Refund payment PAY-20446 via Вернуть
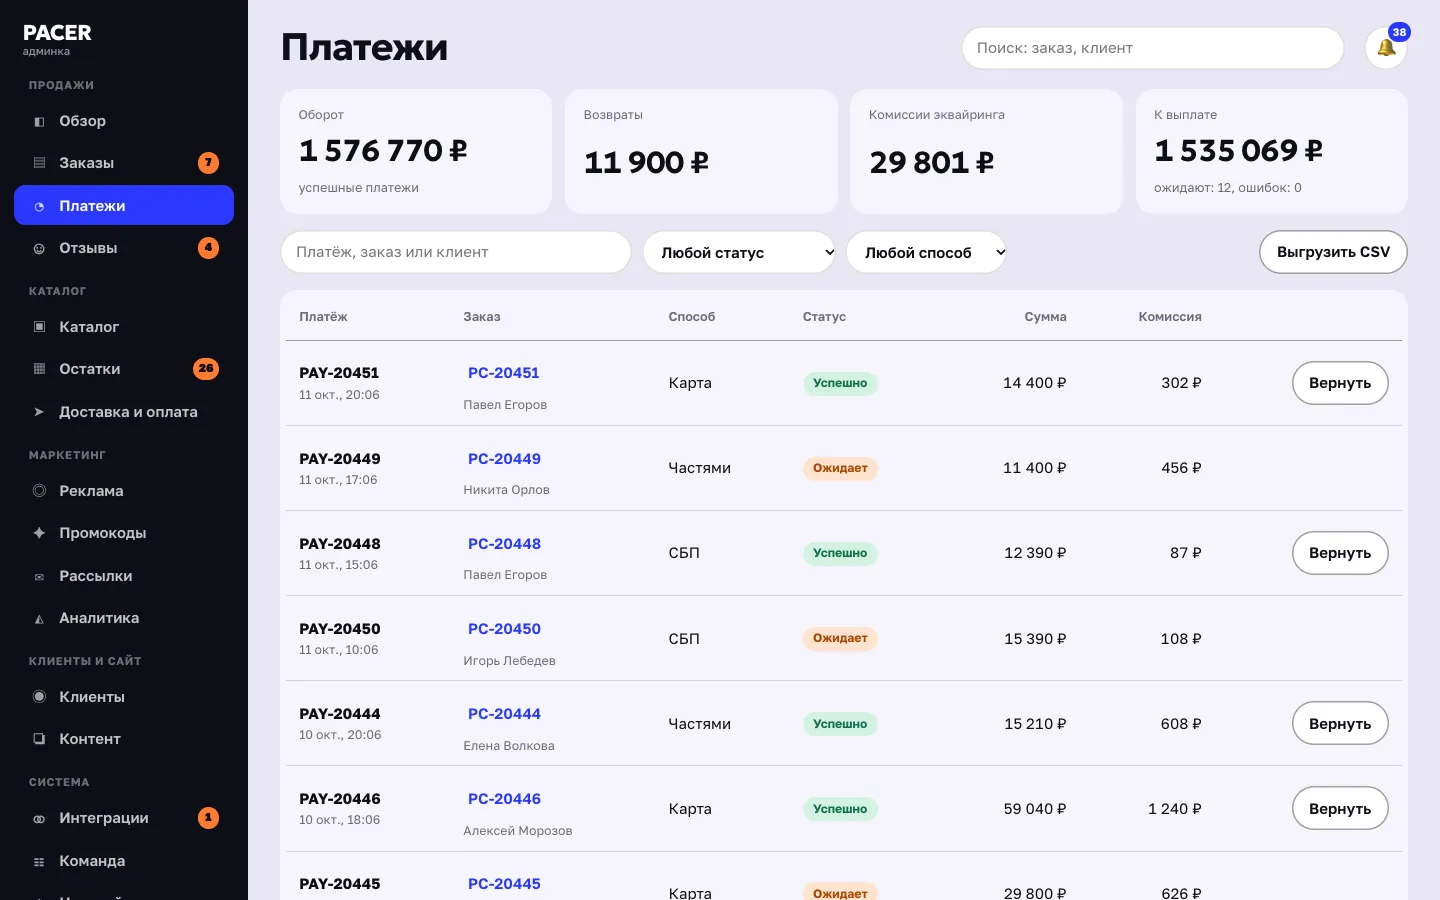This screenshot has height=900, width=1440. pyautogui.click(x=1340, y=809)
